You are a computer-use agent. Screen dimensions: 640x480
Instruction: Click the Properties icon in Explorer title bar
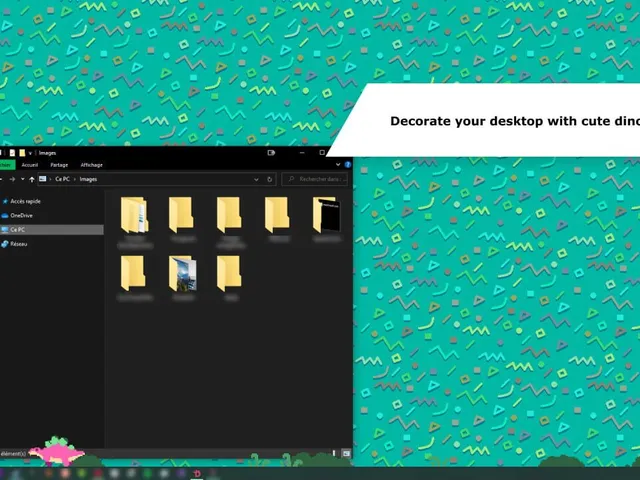[12, 153]
